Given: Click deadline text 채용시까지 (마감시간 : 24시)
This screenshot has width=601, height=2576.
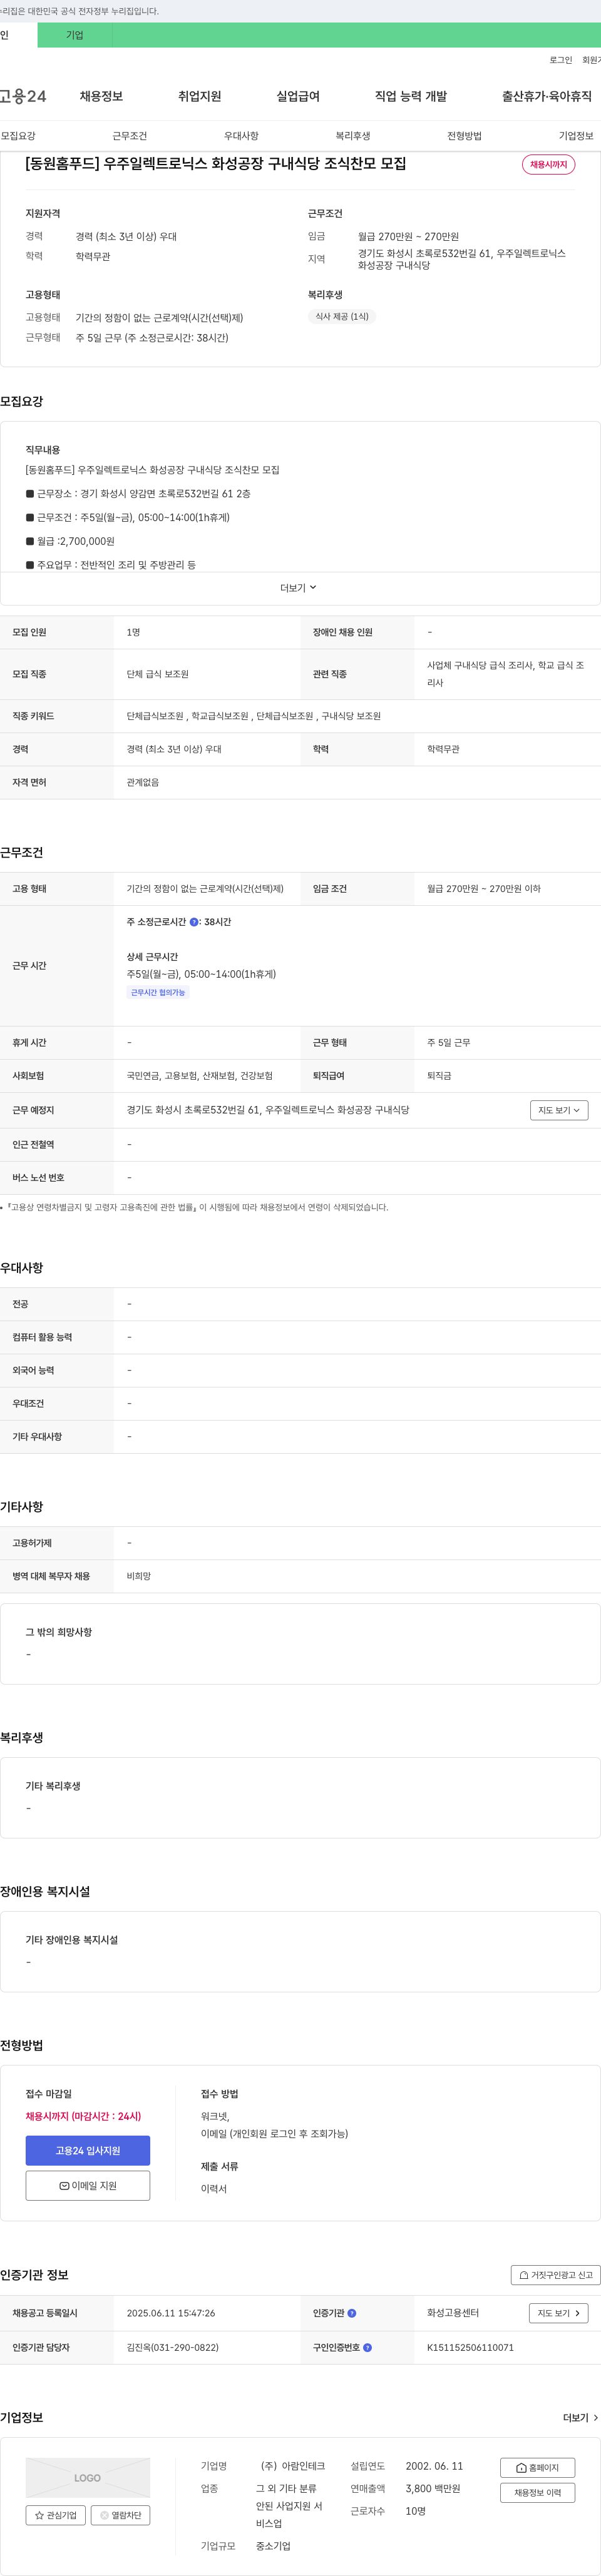Looking at the screenshot, I should pos(84,2116).
